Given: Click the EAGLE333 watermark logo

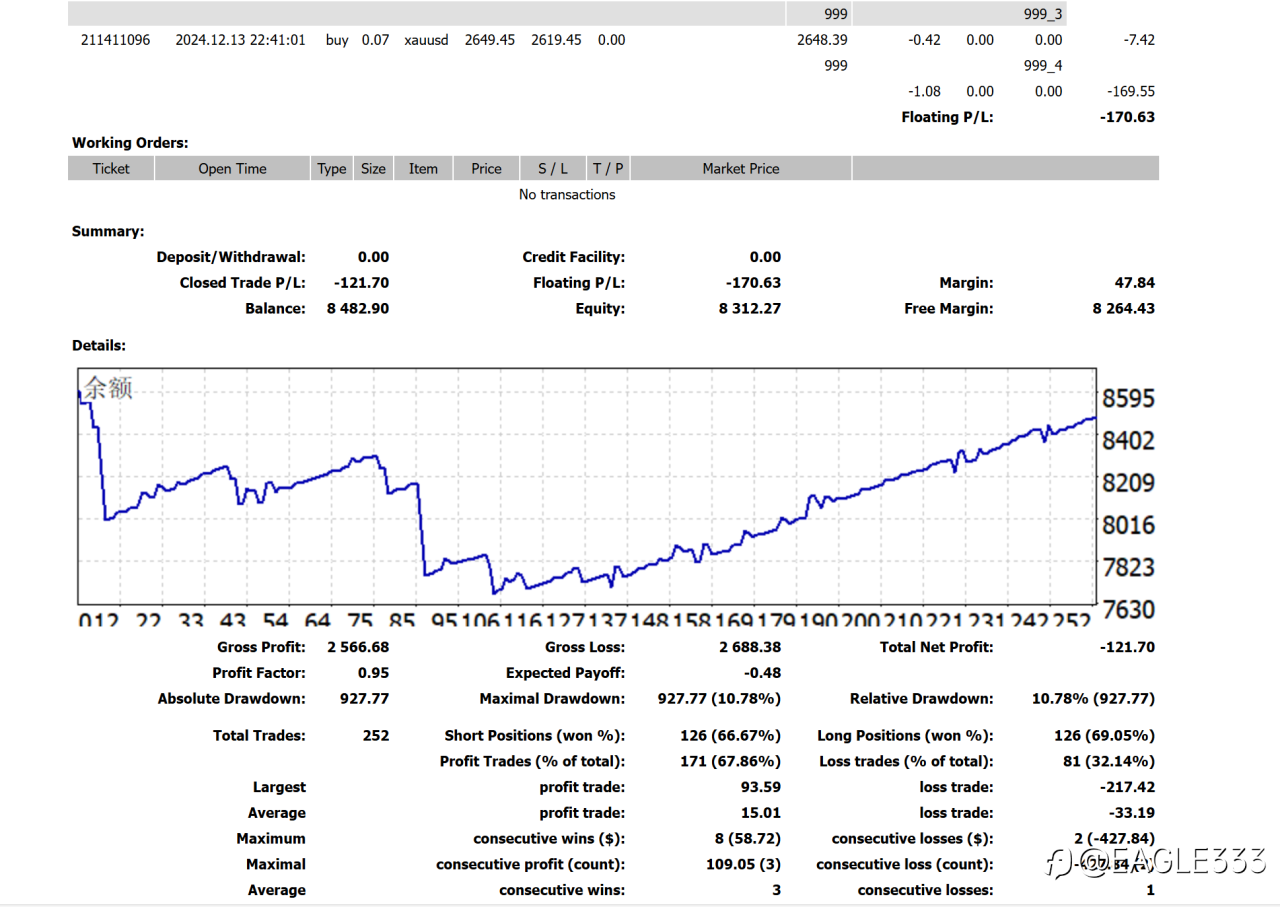Looking at the screenshot, I should click(1156, 860).
